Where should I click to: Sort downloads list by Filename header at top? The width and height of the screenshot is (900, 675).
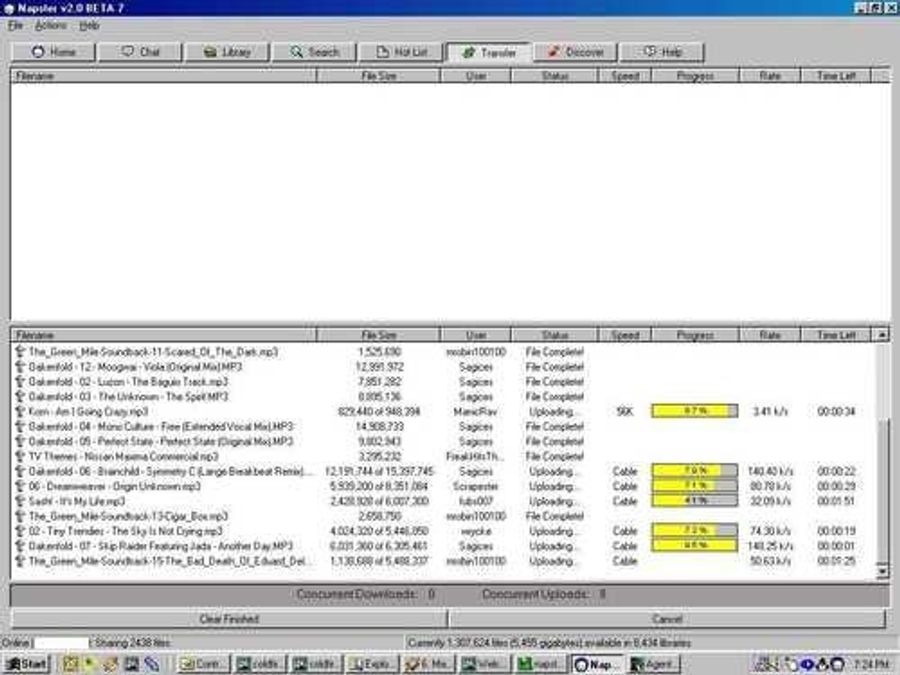tap(164, 76)
